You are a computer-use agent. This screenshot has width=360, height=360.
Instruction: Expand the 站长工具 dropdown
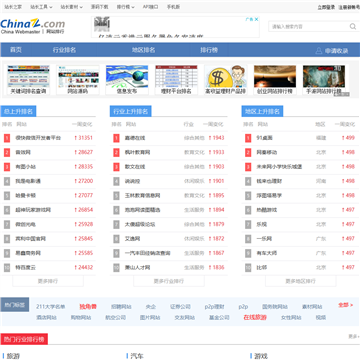[41, 7]
